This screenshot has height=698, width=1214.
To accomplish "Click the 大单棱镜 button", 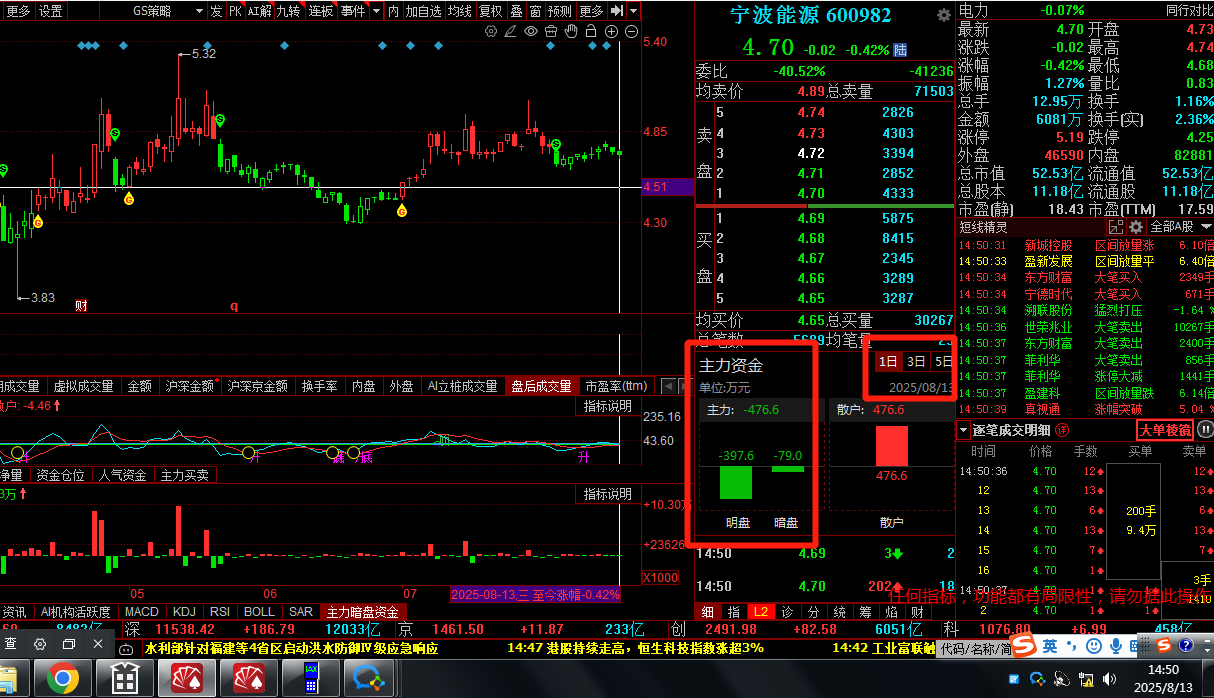I will click(1165, 430).
